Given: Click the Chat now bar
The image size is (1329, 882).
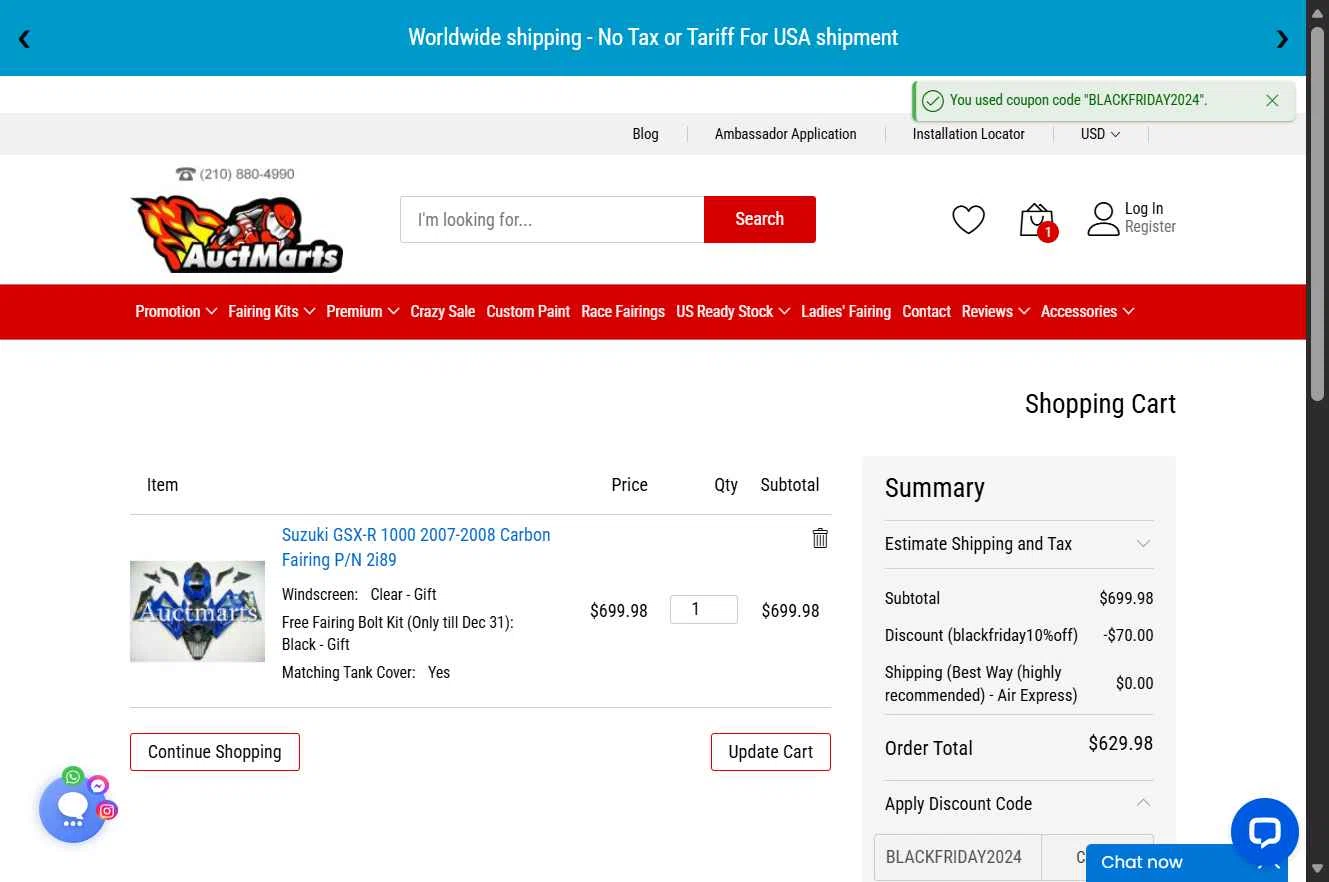Looking at the screenshot, I should click(1186, 862).
